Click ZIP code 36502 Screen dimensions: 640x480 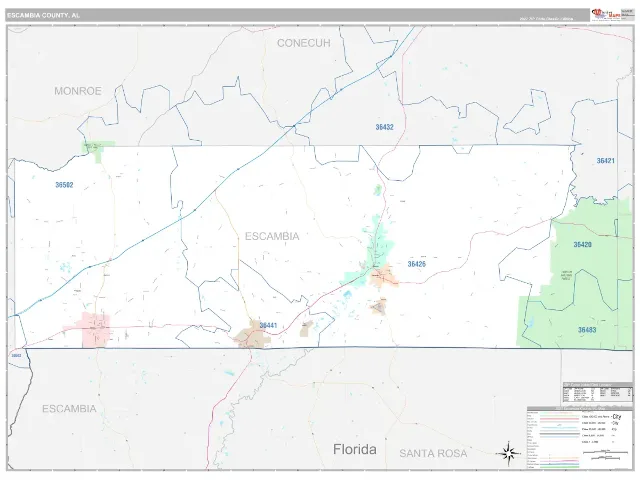click(64, 185)
